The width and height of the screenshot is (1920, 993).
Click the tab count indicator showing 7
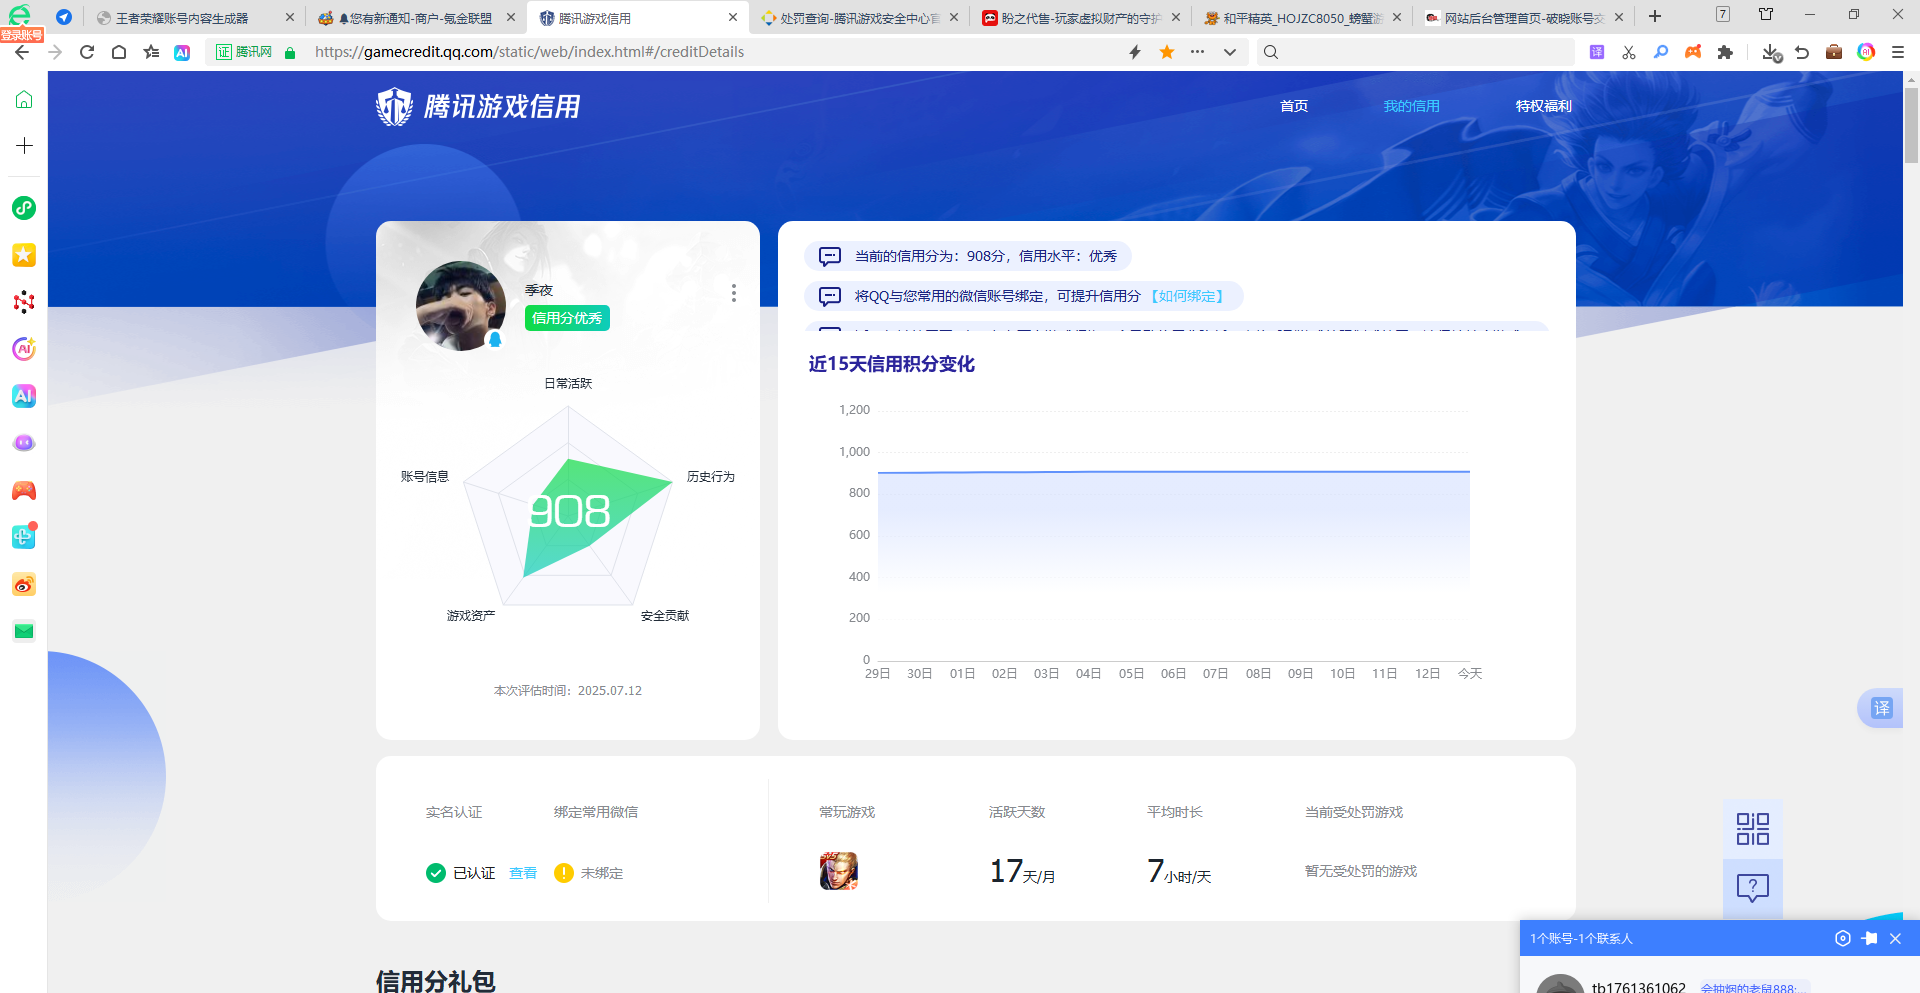coord(1723,14)
